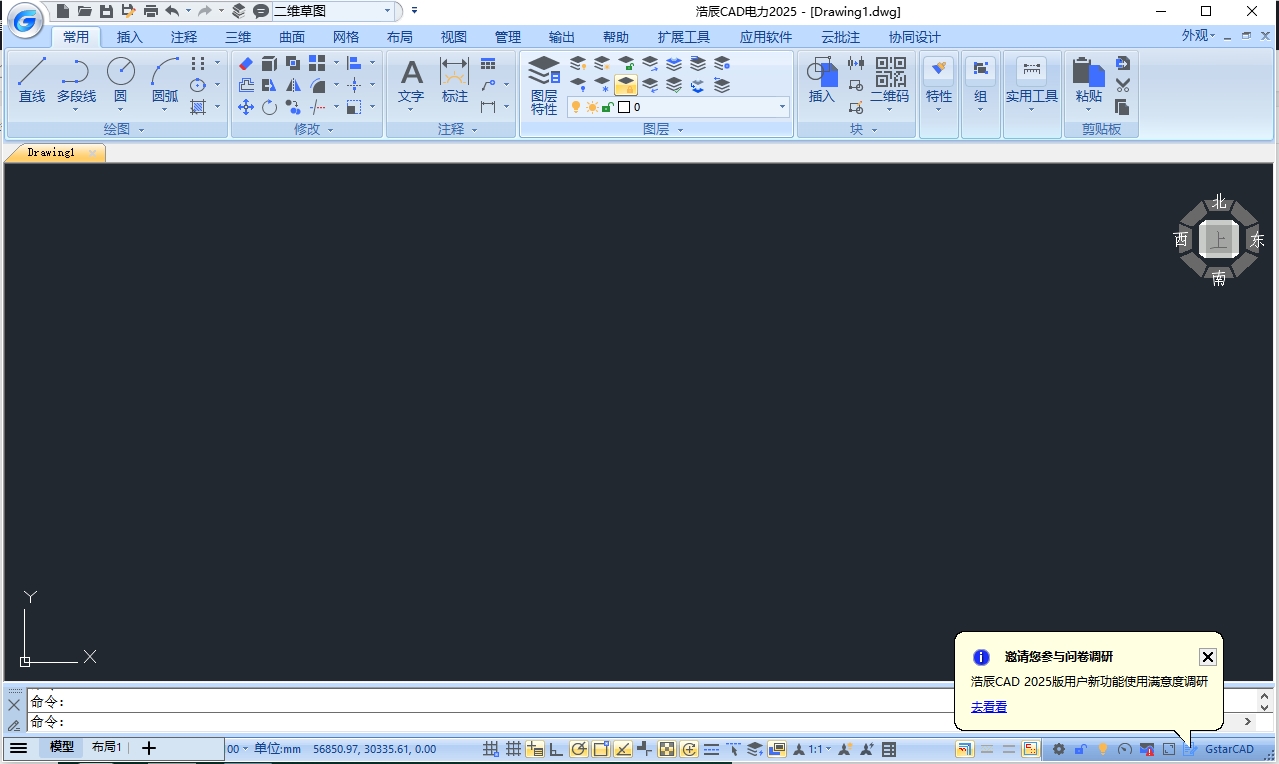Select the Line (直线) drawing tool
1279x764 pixels.
tap(32, 79)
